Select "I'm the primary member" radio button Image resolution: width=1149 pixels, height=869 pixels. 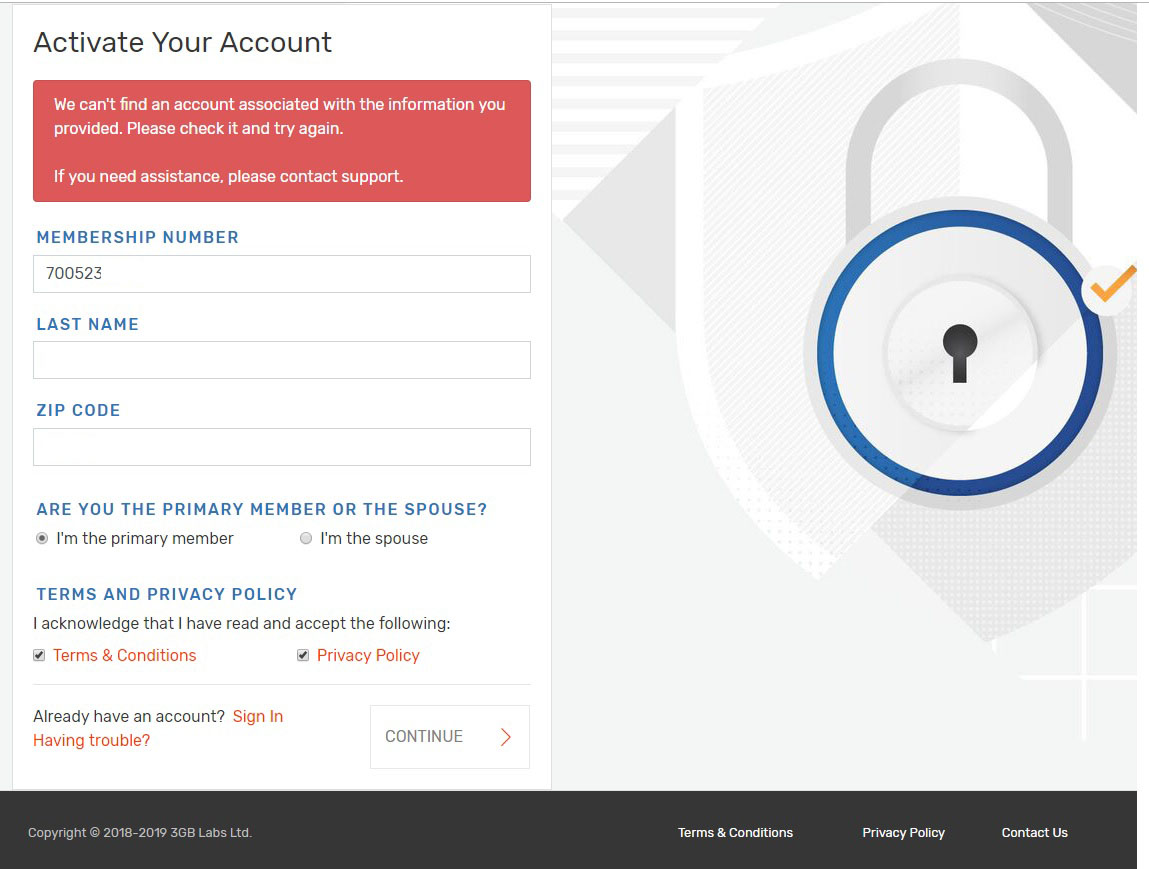pyautogui.click(x=42, y=538)
